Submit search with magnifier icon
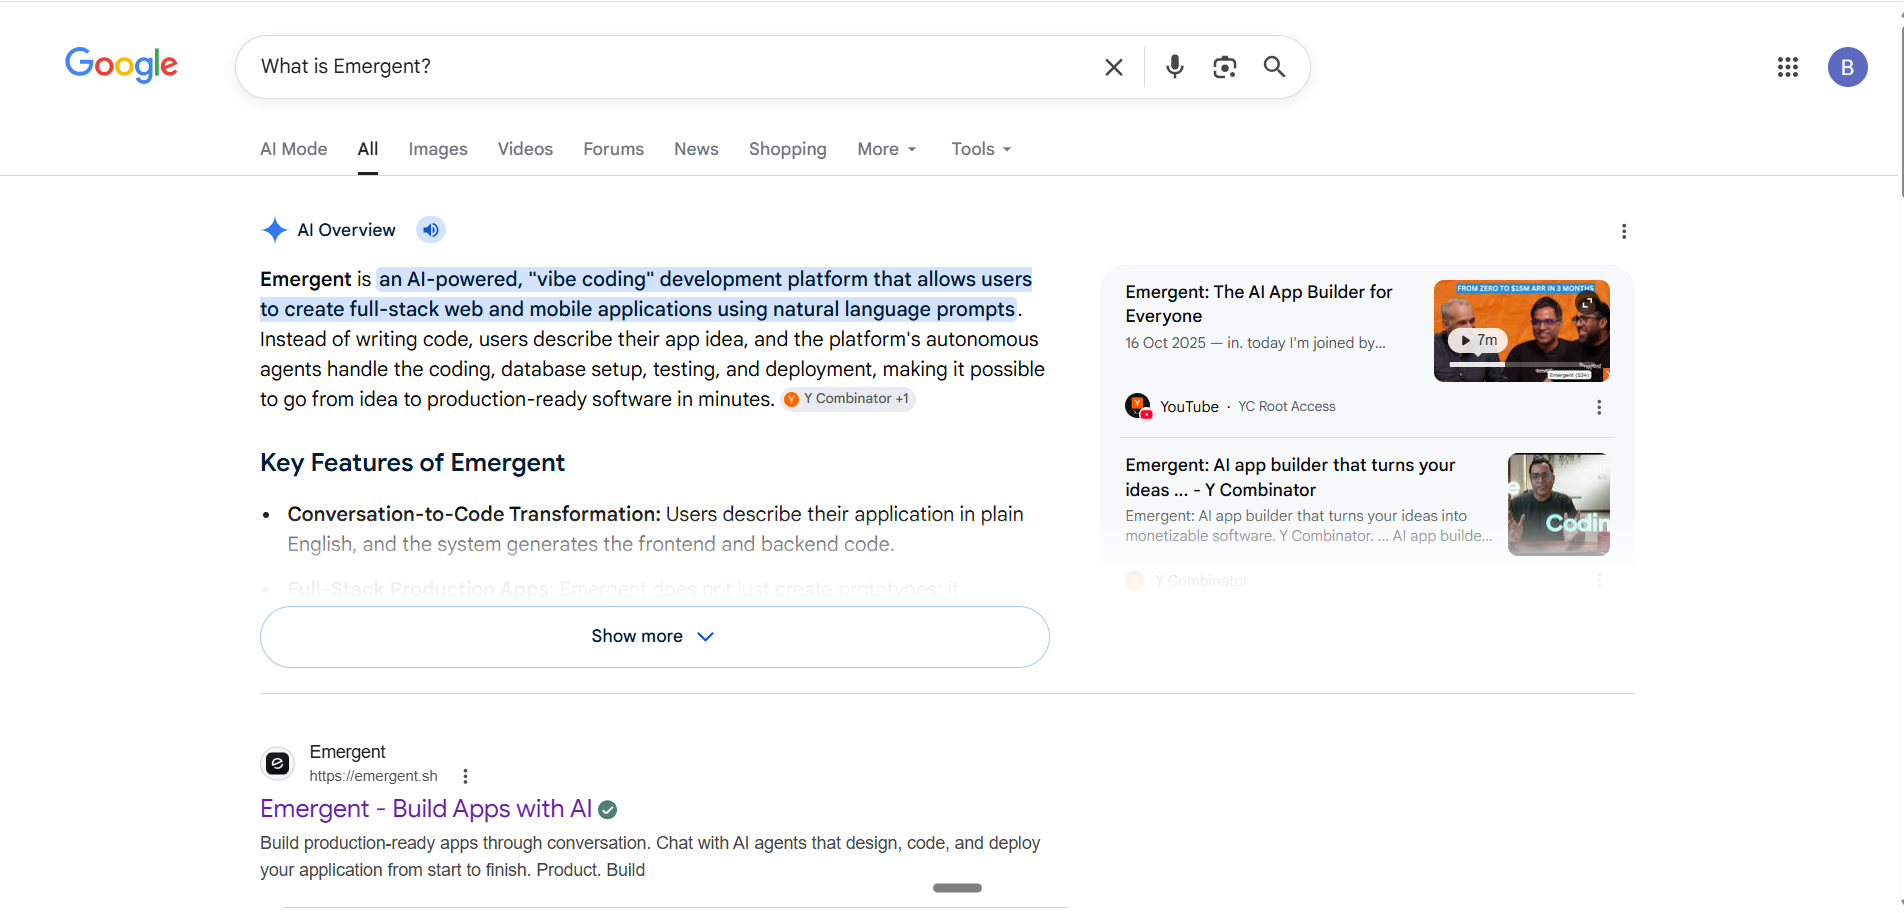1904x913 pixels. point(1274,67)
